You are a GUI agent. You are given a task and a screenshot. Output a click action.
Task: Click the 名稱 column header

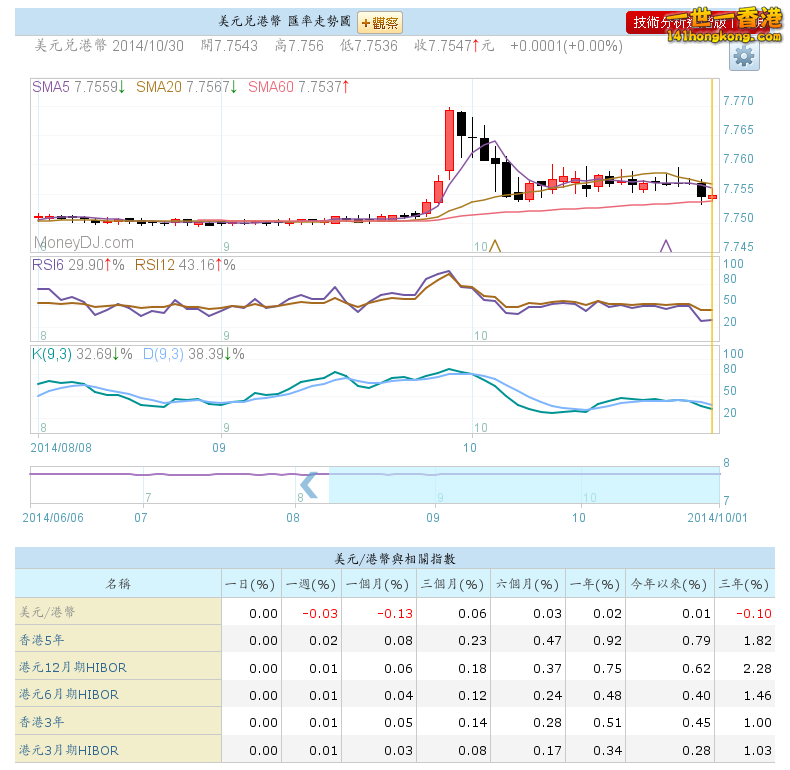pos(118,584)
